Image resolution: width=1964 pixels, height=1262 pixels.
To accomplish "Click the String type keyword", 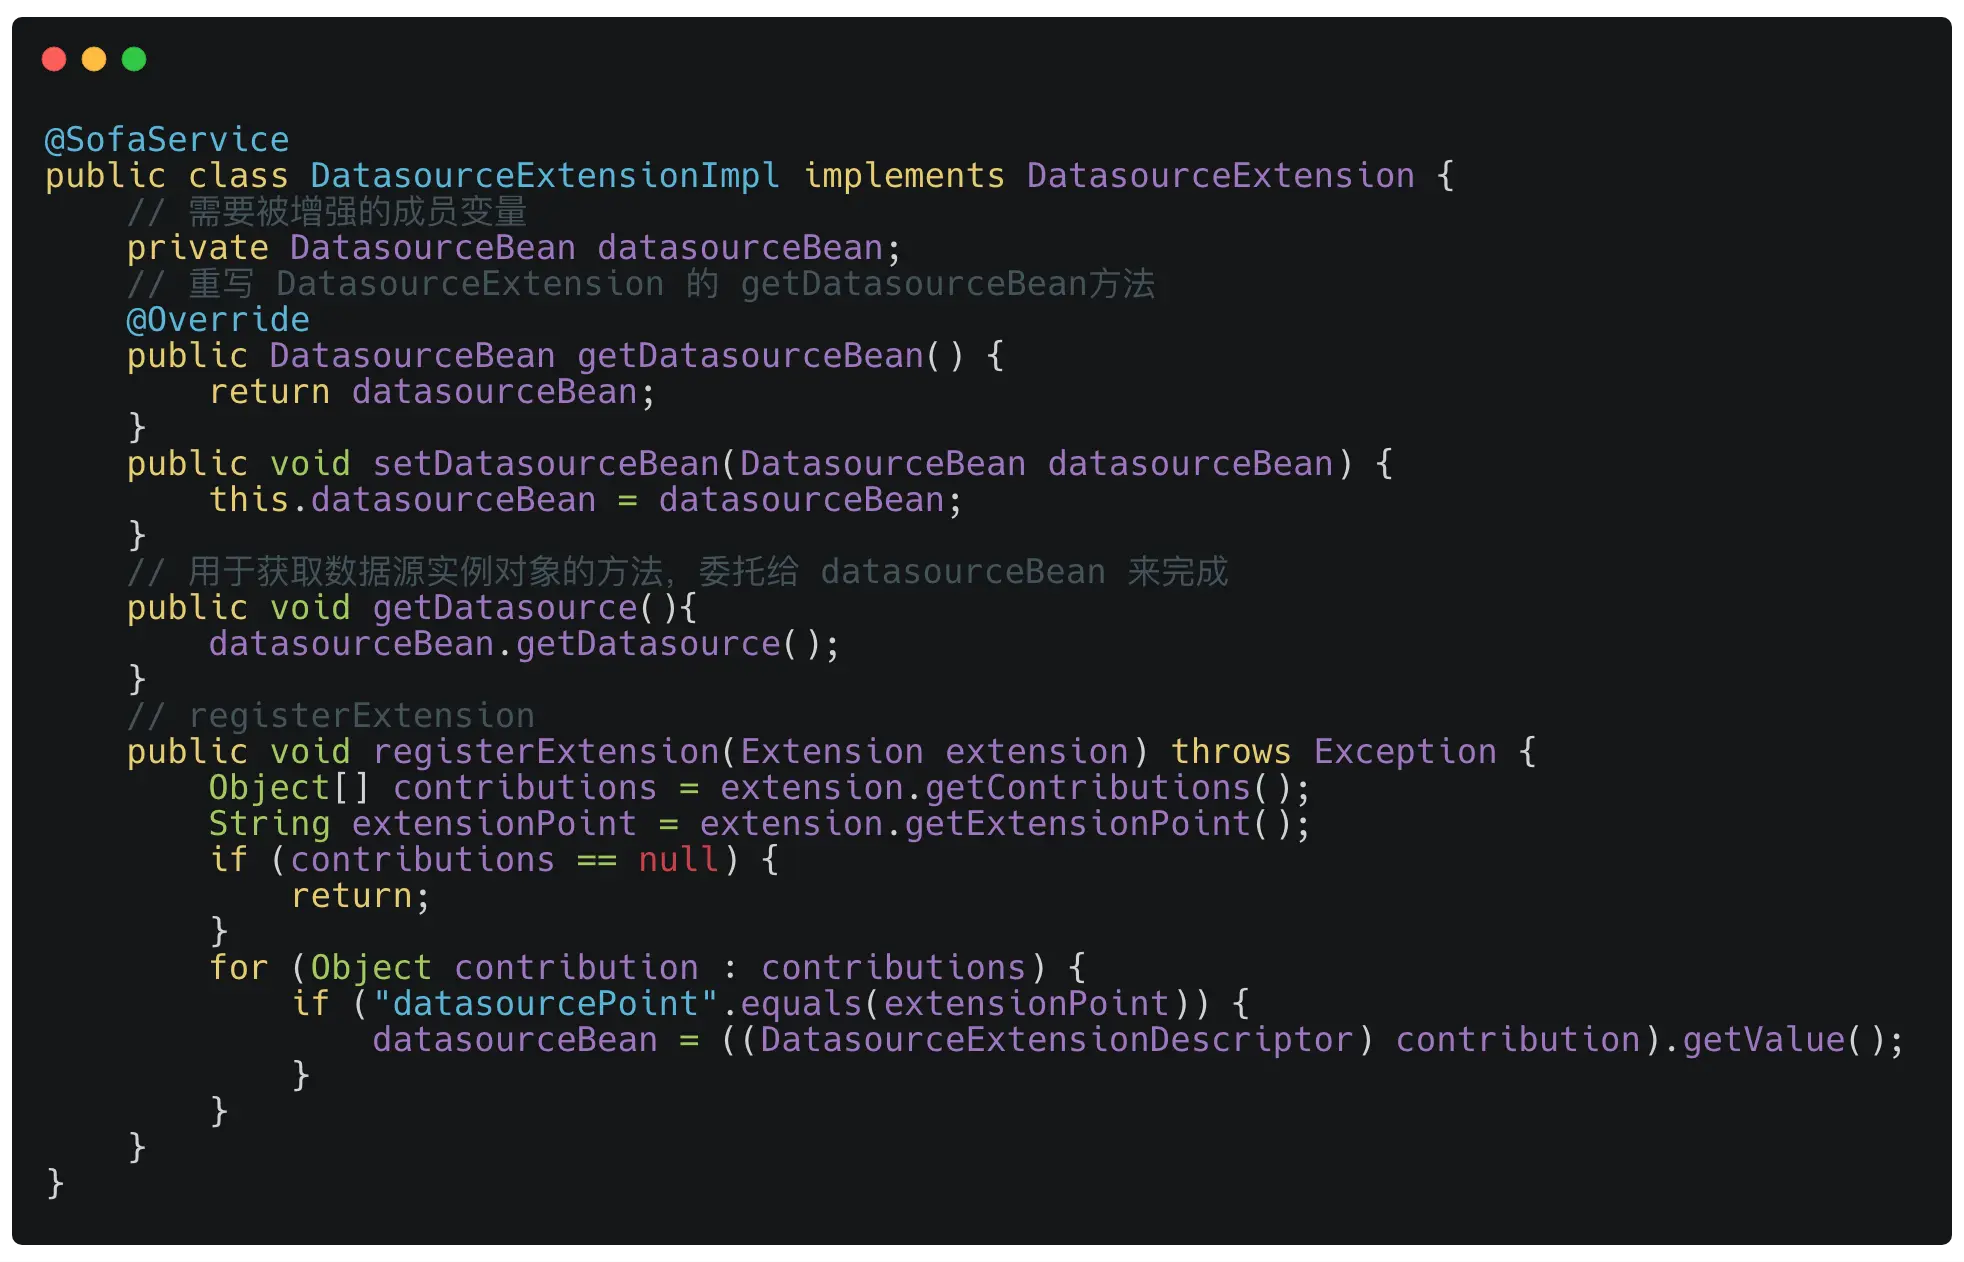I will [269, 824].
